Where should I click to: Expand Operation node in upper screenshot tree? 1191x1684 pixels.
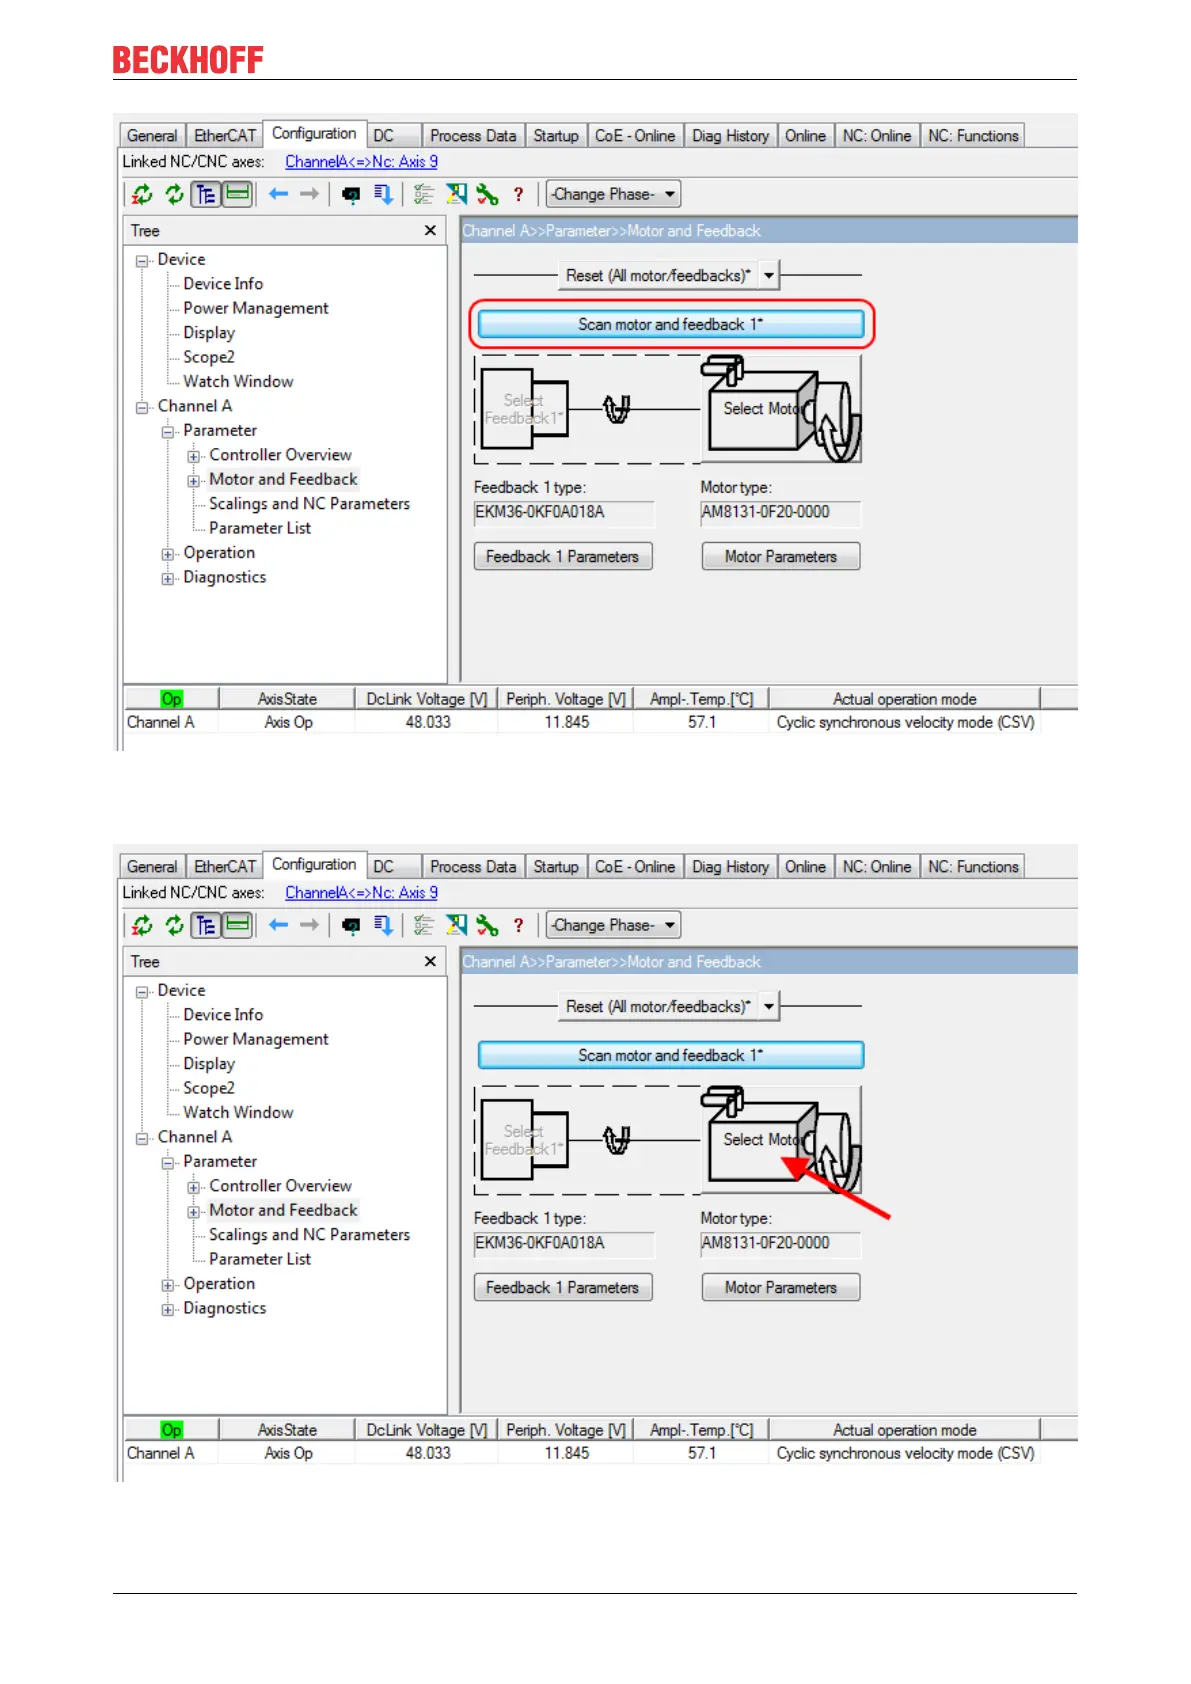168,554
